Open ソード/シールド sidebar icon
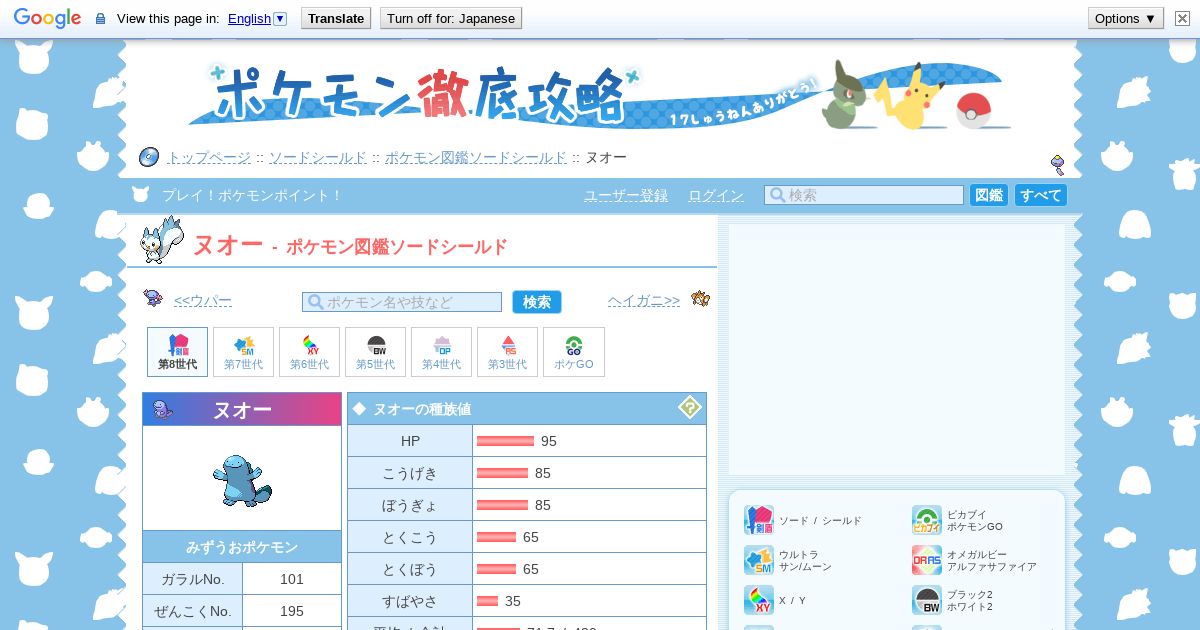 759,520
